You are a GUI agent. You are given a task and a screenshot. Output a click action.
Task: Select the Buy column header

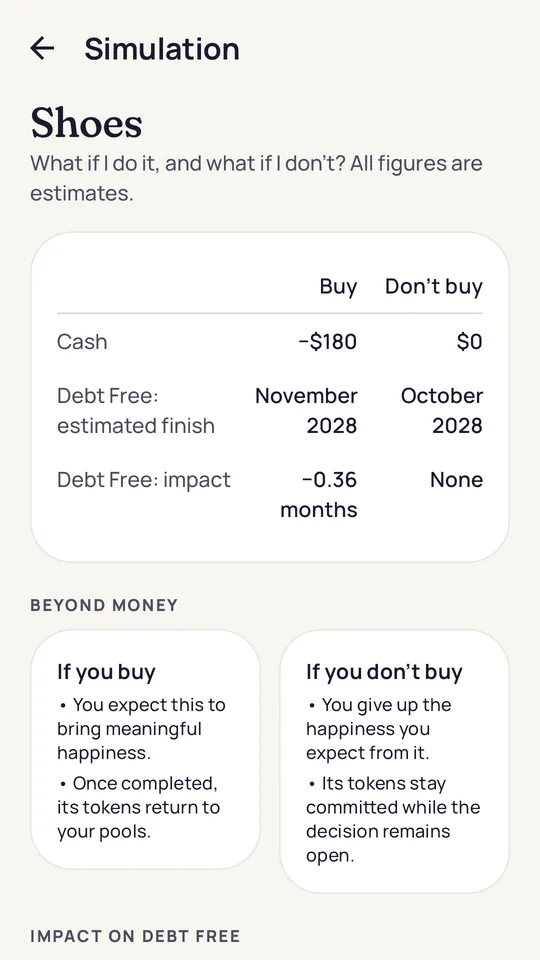[338, 287]
